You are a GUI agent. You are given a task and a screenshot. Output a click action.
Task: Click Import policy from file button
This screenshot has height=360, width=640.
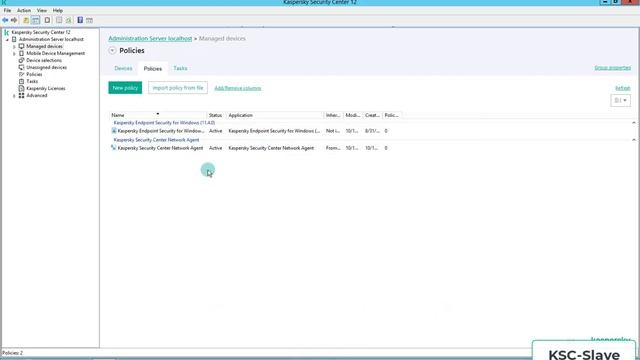(x=178, y=88)
